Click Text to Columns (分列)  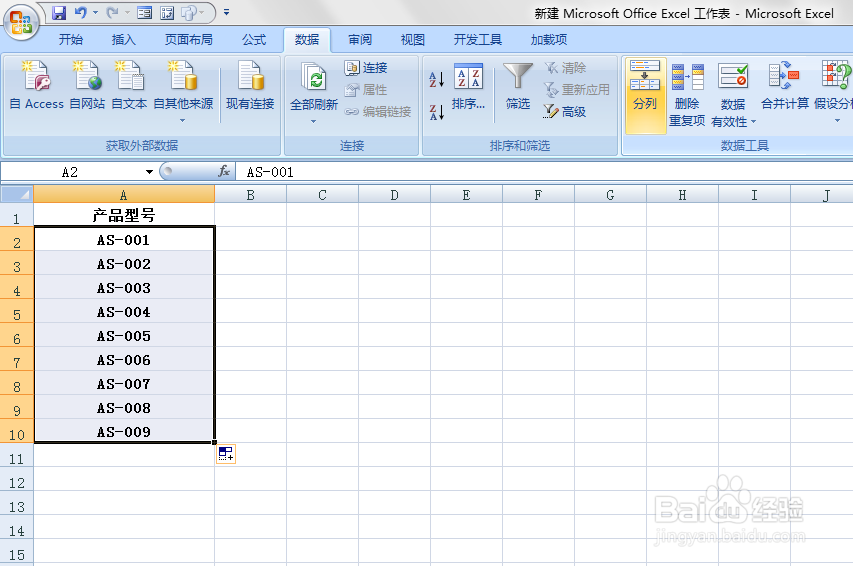(x=645, y=94)
